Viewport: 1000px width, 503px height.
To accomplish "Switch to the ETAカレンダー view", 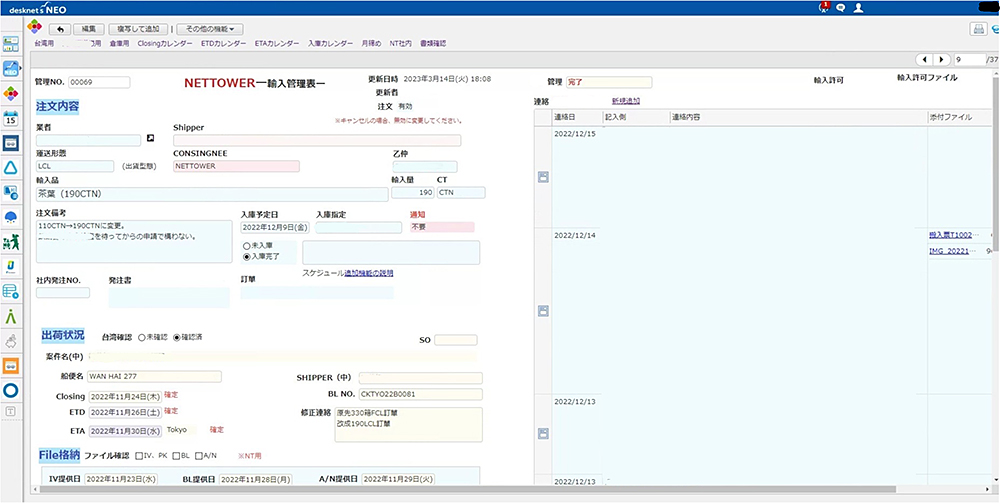I will [276, 44].
